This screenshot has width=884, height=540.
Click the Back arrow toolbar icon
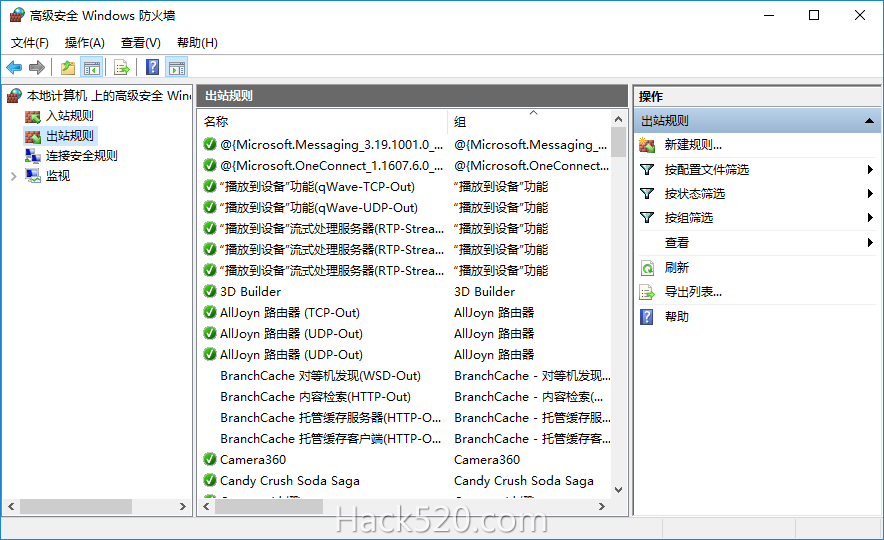click(14, 68)
